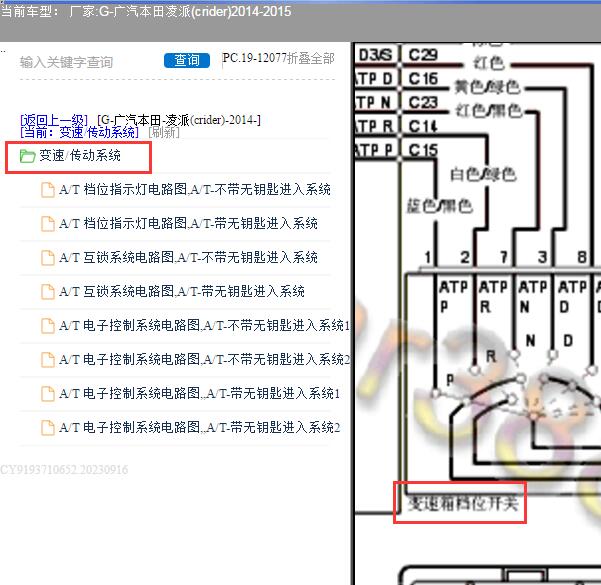The width and height of the screenshot is (601, 585).
Task: Click the G-广汽本田-凌派(crider)-2014- model text
Action: (179, 120)
